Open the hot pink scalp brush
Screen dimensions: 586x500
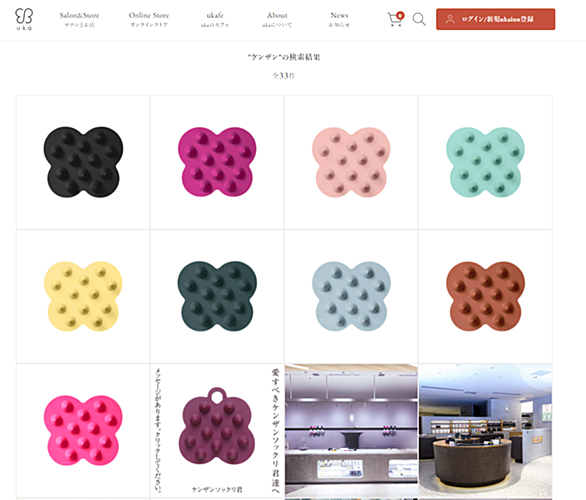83,430
